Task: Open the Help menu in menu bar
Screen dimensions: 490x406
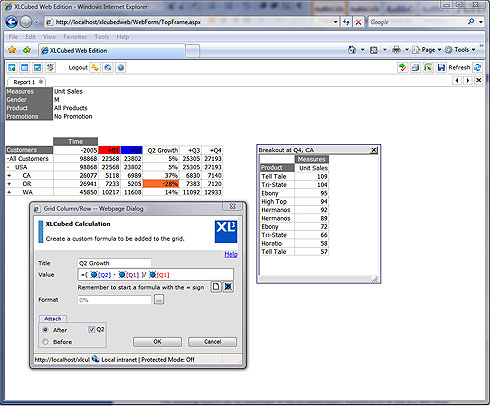Action: 123,37
